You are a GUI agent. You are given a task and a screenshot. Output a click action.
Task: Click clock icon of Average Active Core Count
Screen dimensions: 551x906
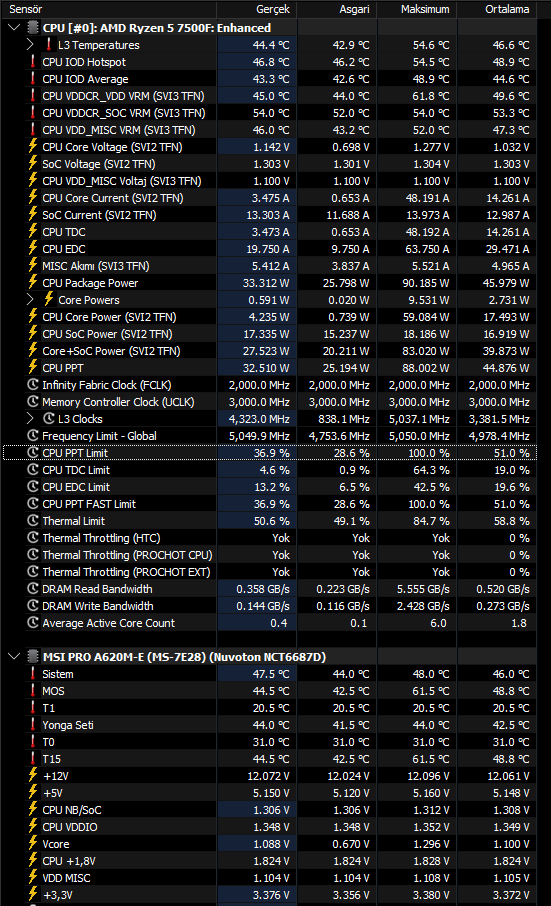(x=33, y=622)
